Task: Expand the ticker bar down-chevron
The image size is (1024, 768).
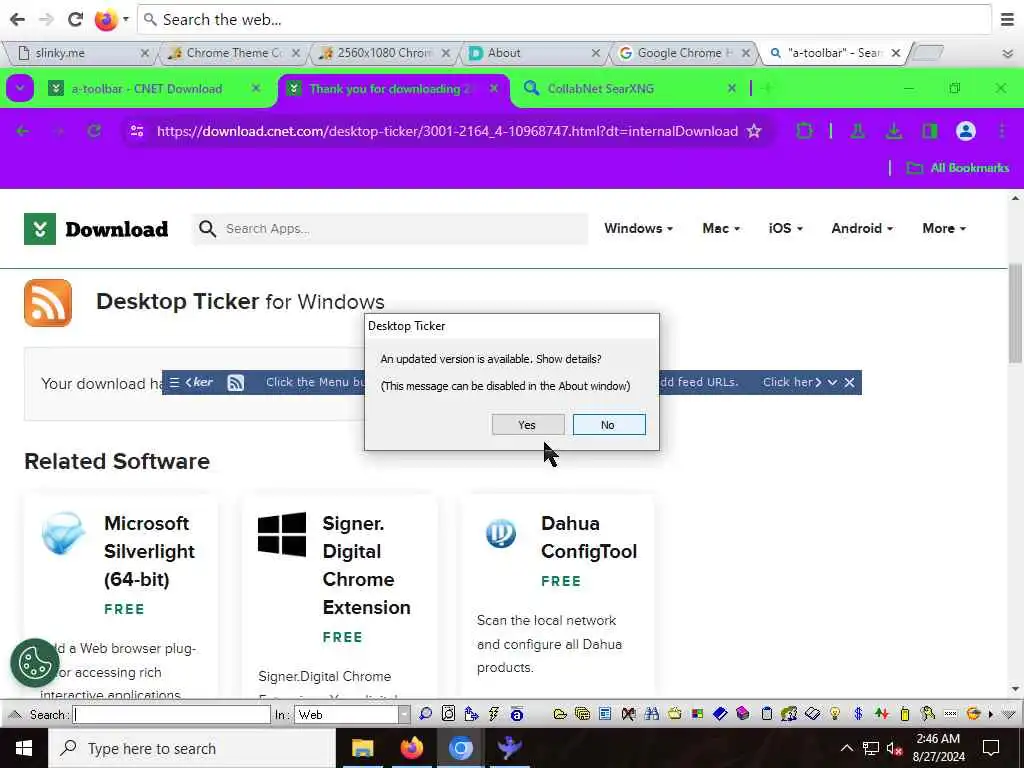Action: tap(832, 383)
